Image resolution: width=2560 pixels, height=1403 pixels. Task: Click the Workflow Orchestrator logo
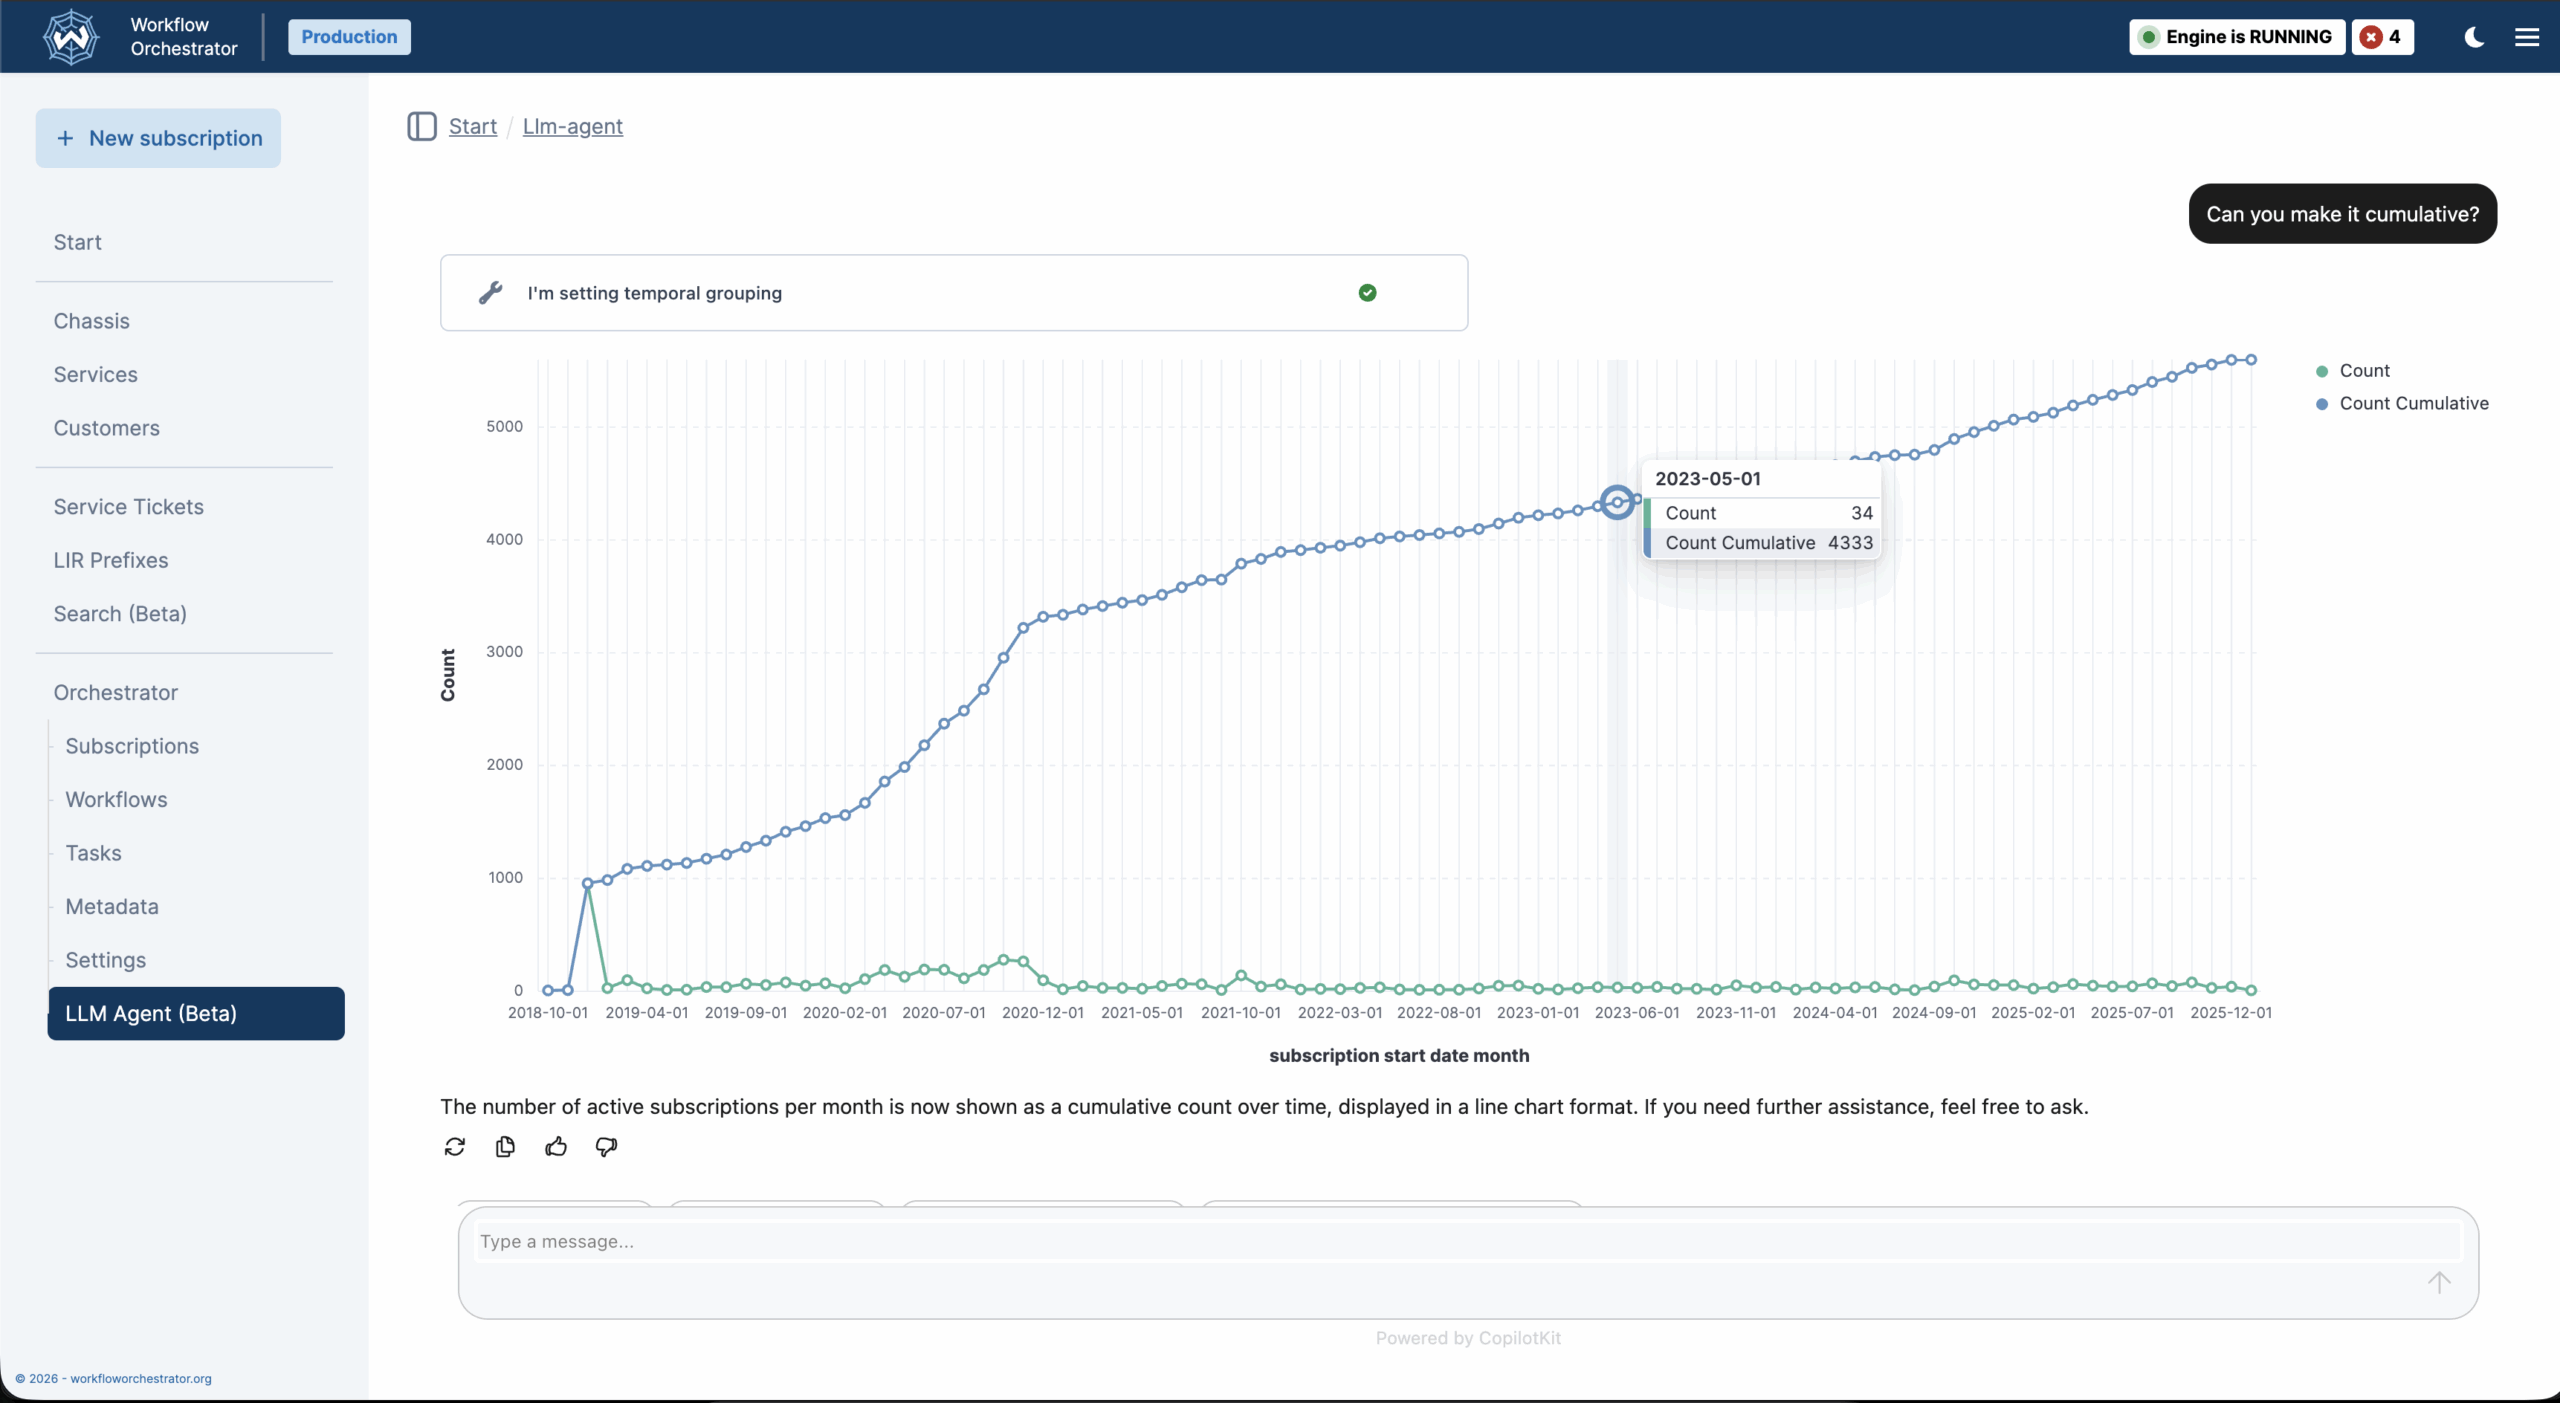(71, 37)
